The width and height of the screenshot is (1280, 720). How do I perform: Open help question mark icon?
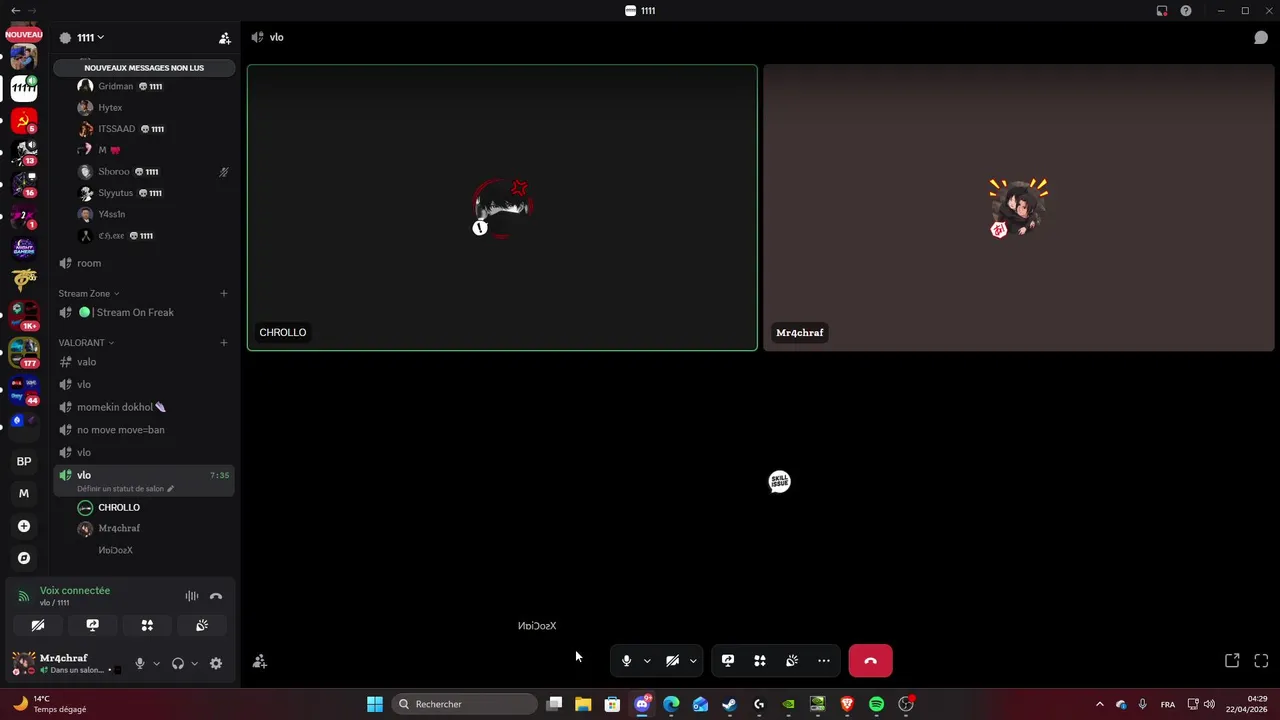click(1186, 10)
